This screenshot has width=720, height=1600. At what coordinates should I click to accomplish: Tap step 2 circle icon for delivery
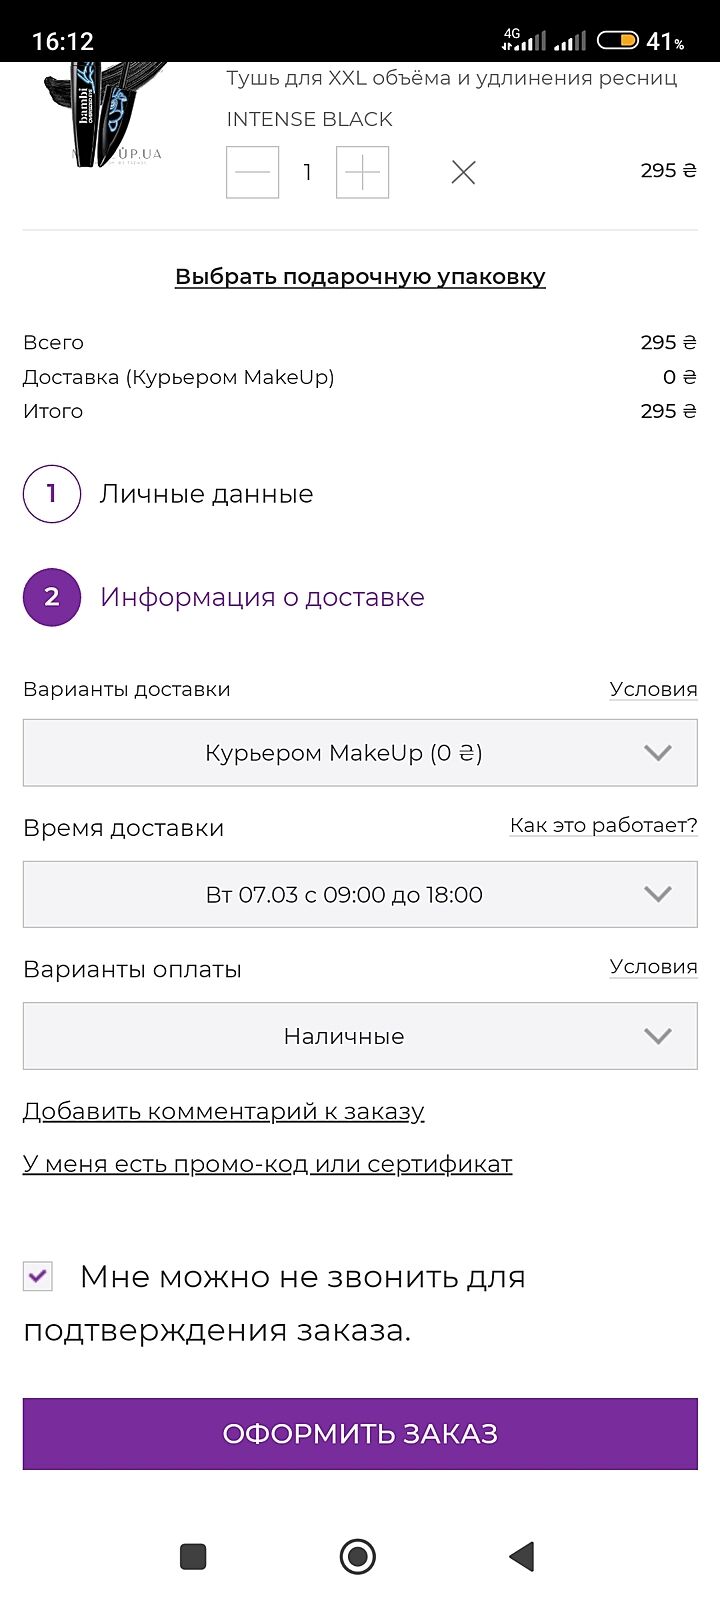pos(52,597)
